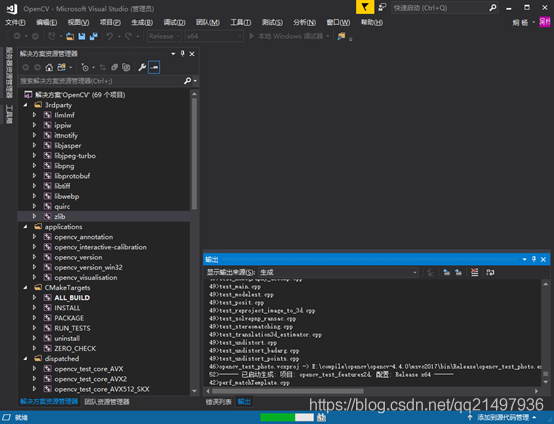Click the Redo toolbar icon
The height and width of the screenshot is (424, 554).
click(128, 36)
